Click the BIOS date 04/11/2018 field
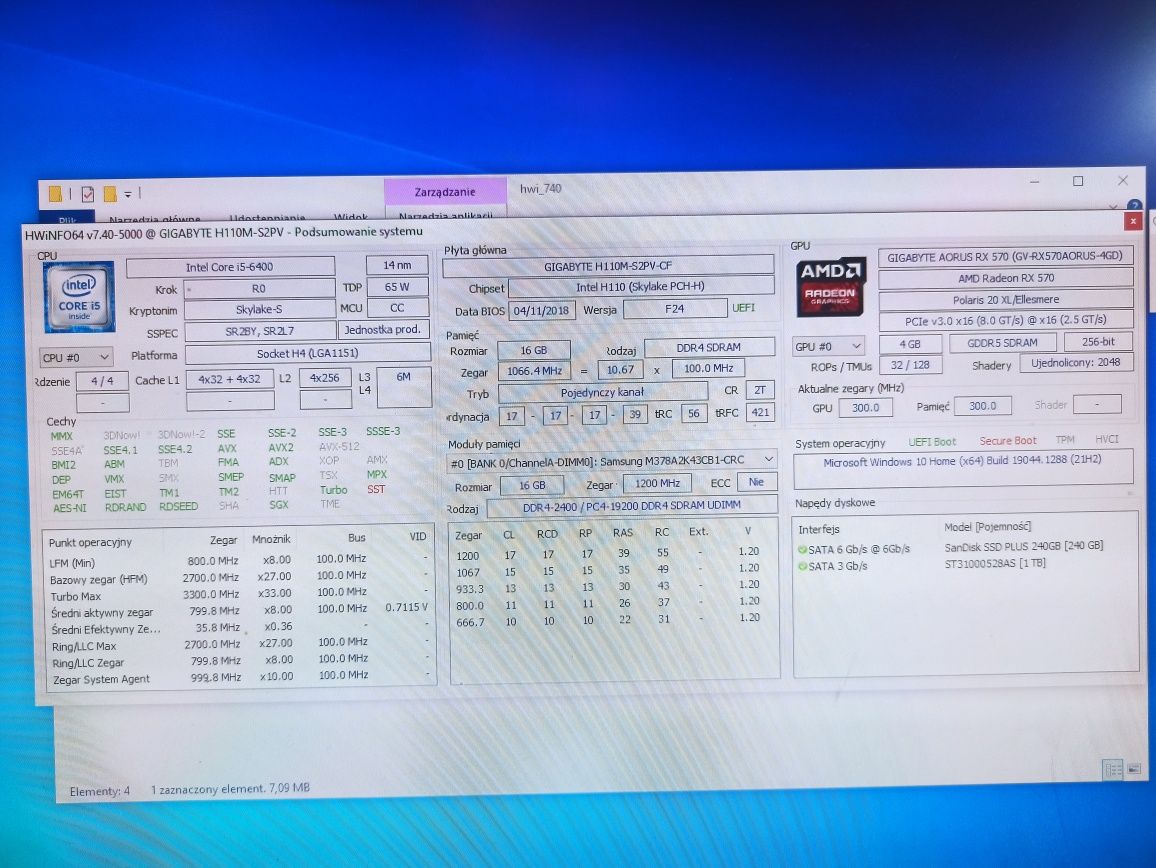The width and height of the screenshot is (1156, 868). pyautogui.click(x=541, y=310)
